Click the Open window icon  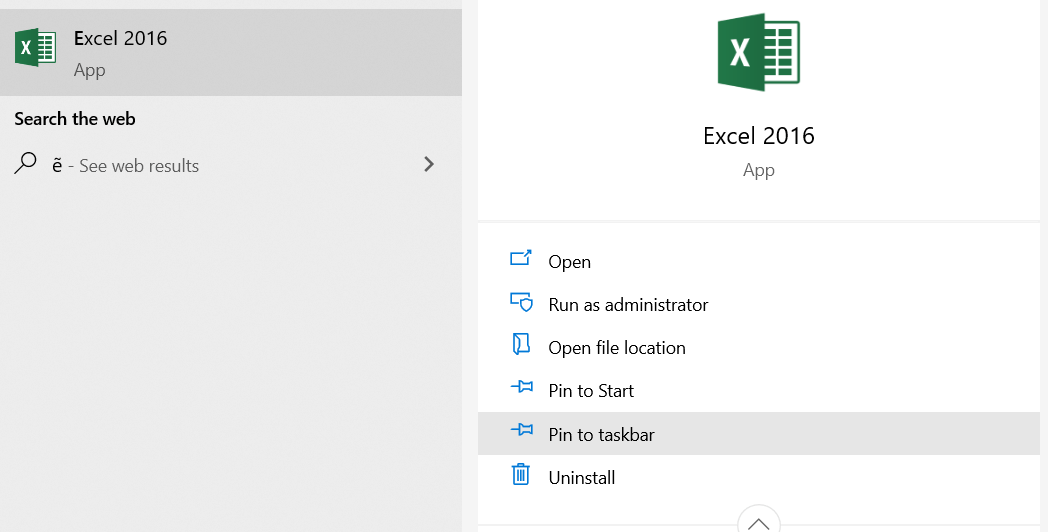[x=520, y=259]
